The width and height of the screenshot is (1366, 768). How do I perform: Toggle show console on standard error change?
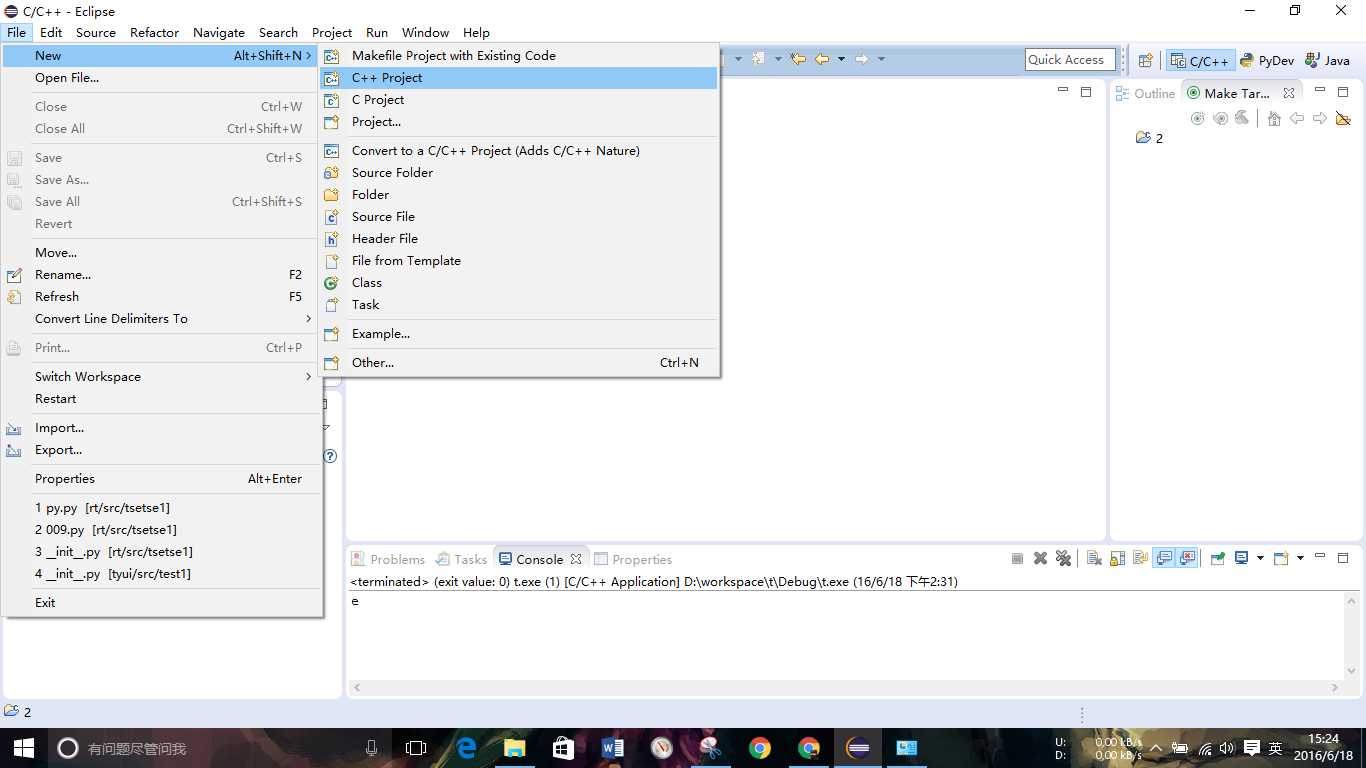[1187, 559]
